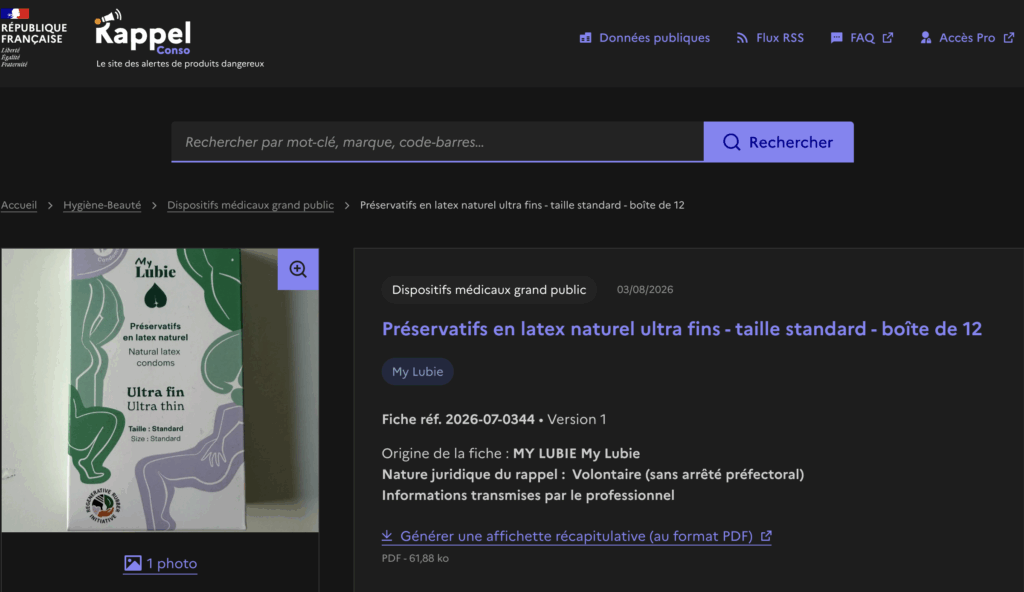Open Données publiques link
The image size is (1024, 592).
tap(645, 38)
